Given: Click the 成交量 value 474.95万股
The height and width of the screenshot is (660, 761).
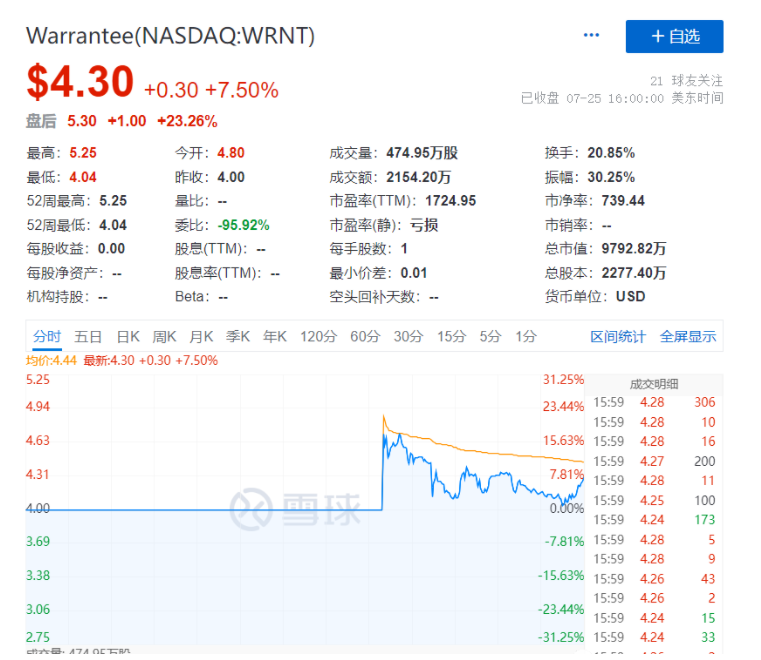Looking at the screenshot, I should pyautogui.click(x=422, y=153).
